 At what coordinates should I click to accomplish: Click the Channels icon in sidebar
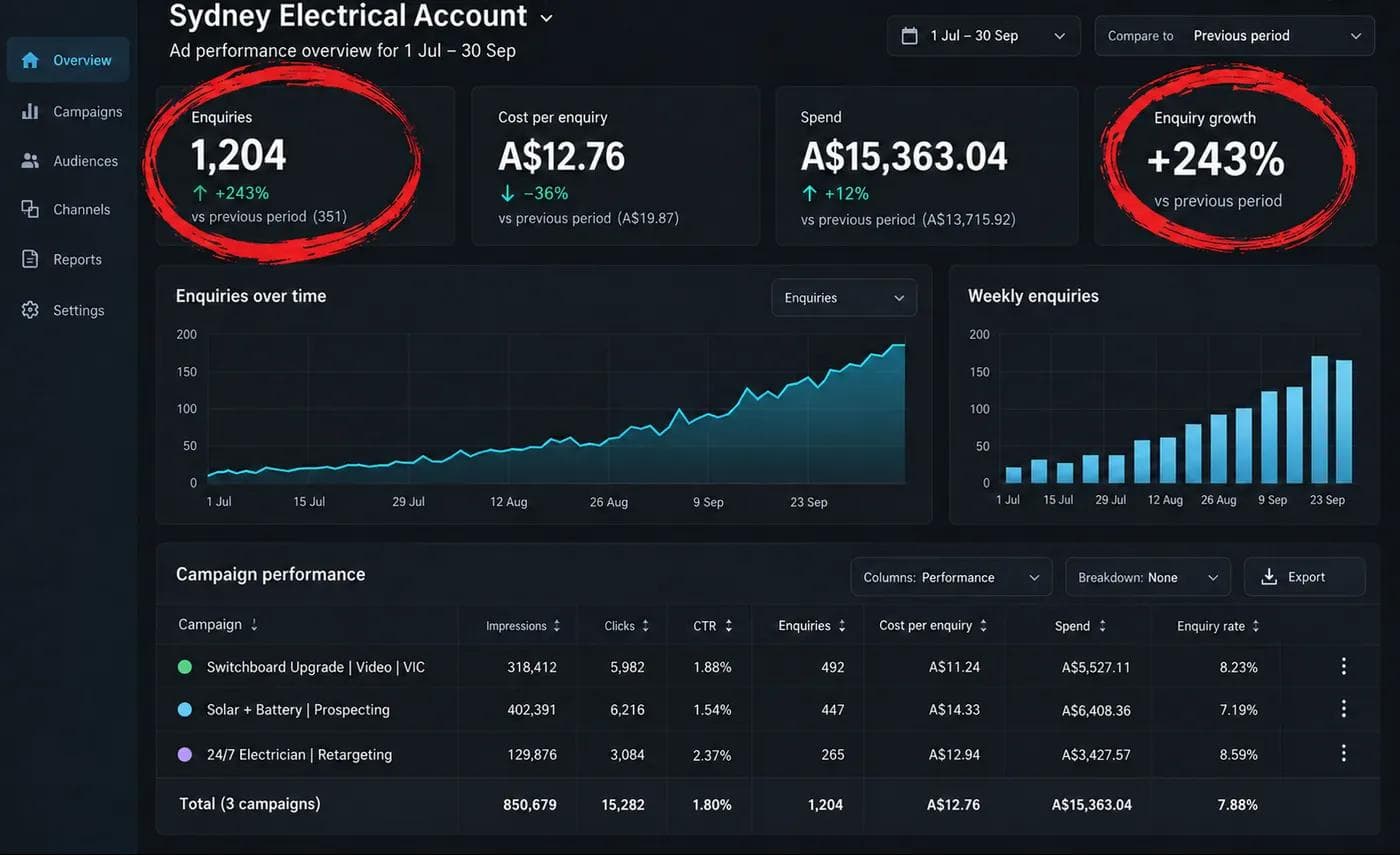coord(30,209)
